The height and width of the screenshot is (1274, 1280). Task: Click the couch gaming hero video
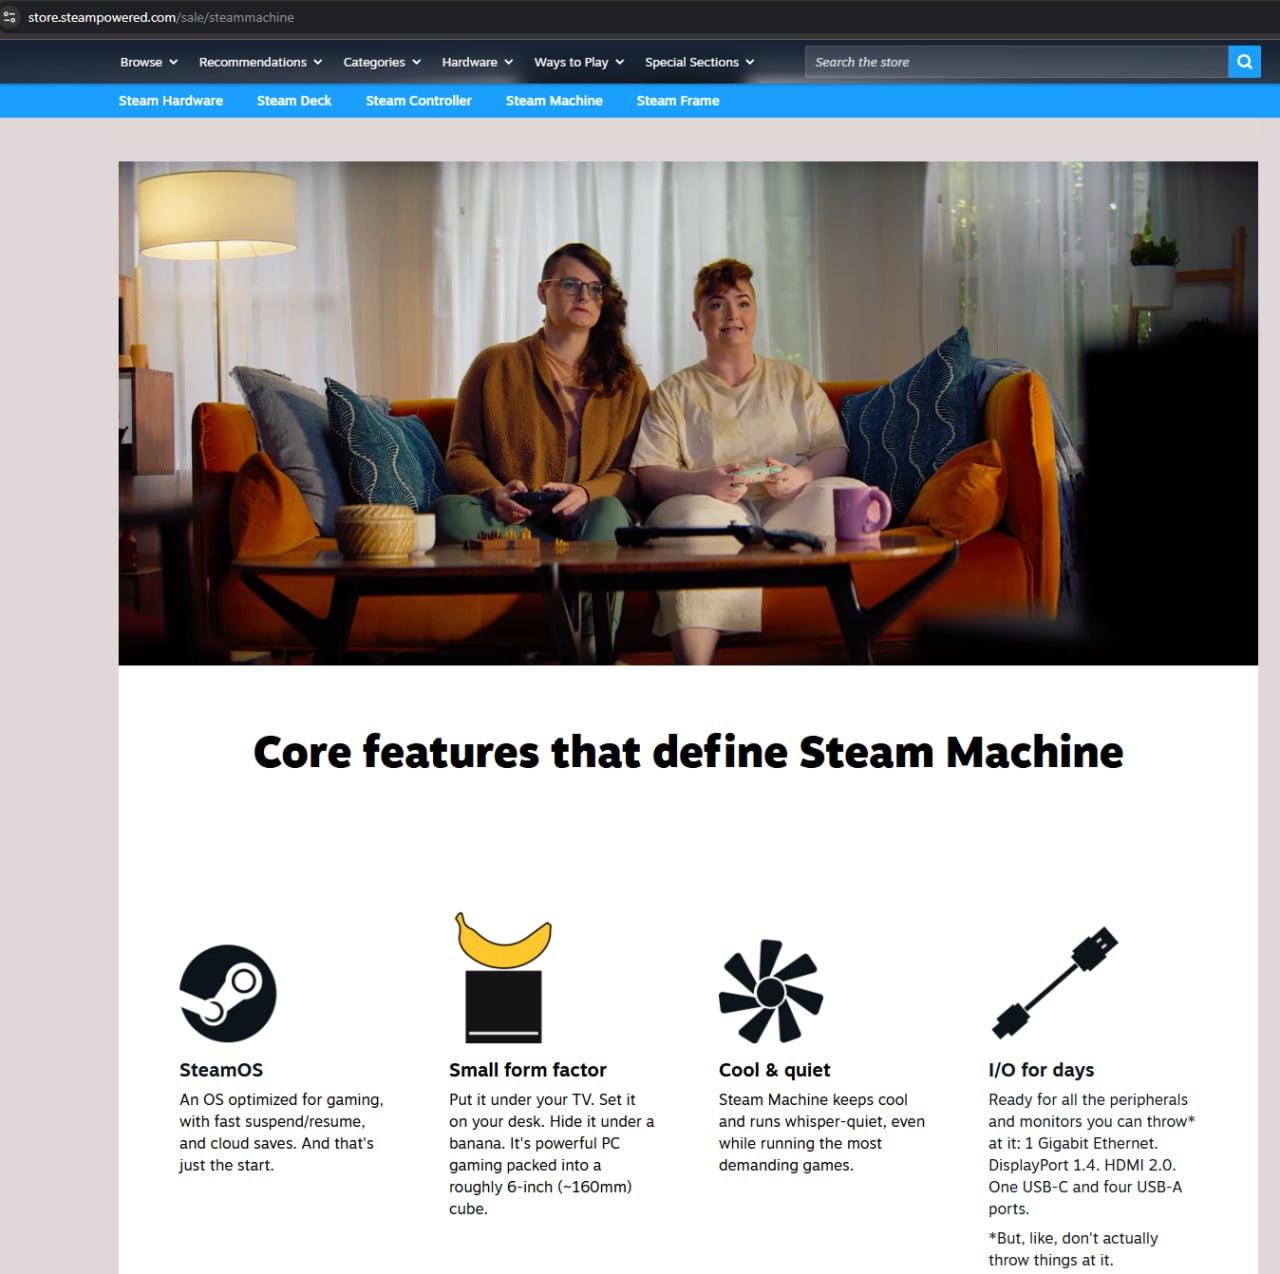688,413
